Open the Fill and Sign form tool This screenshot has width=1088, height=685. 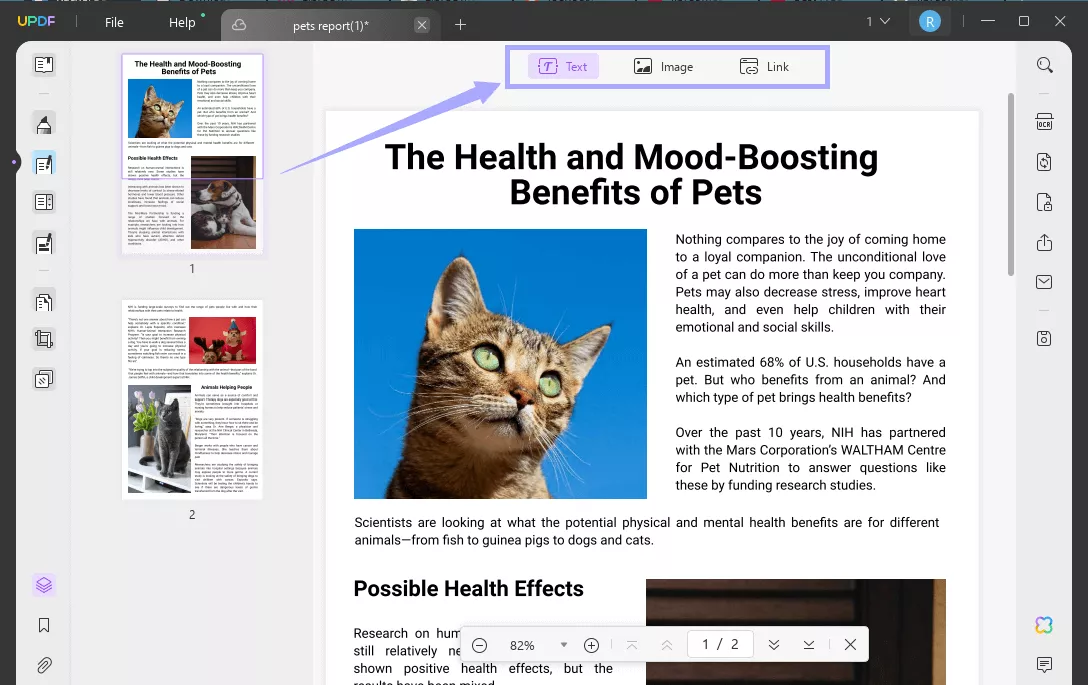point(44,244)
